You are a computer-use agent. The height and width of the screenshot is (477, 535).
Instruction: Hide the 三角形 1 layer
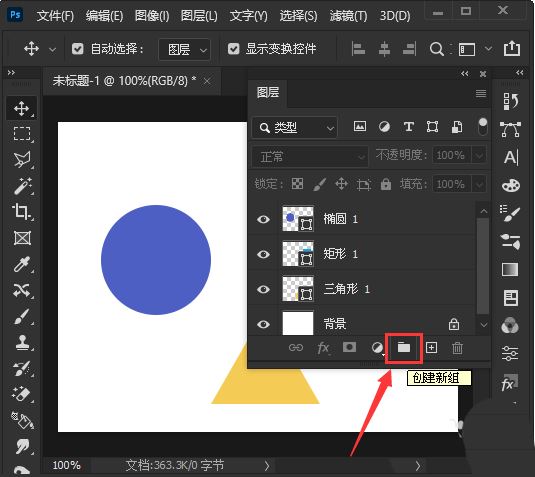tap(263, 289)
